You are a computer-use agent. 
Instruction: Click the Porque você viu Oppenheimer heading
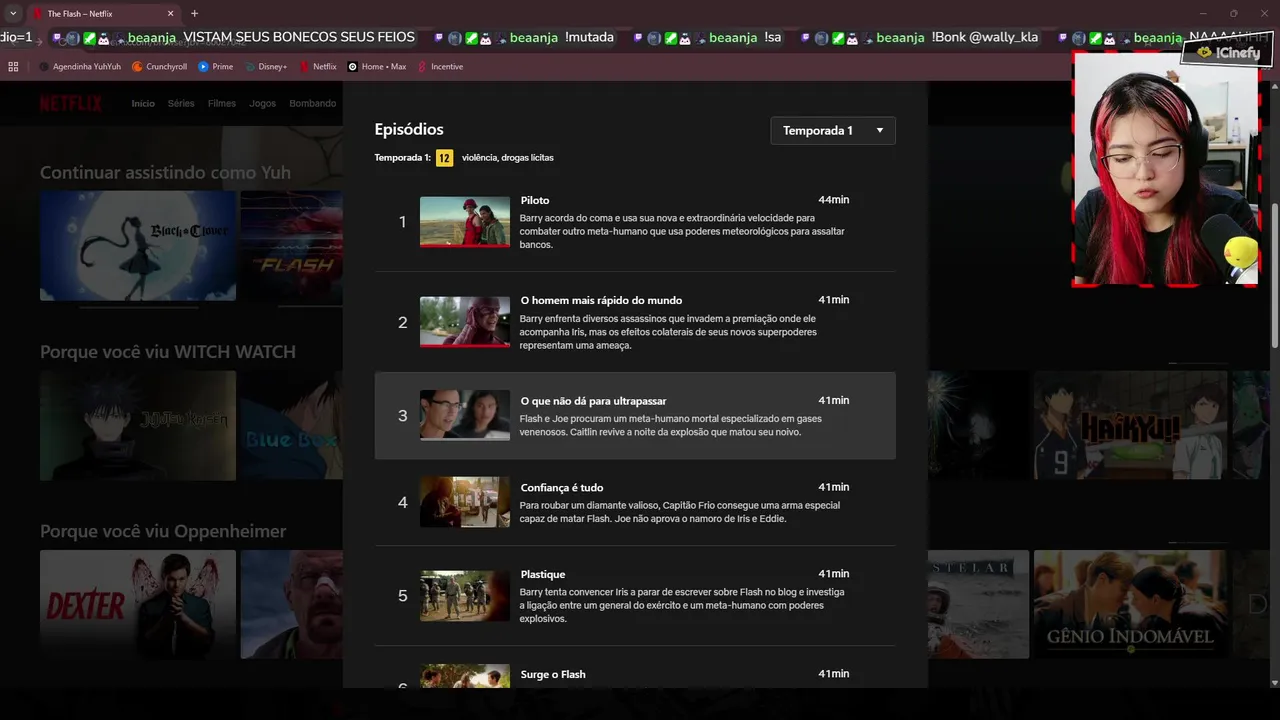coord(163,531)
